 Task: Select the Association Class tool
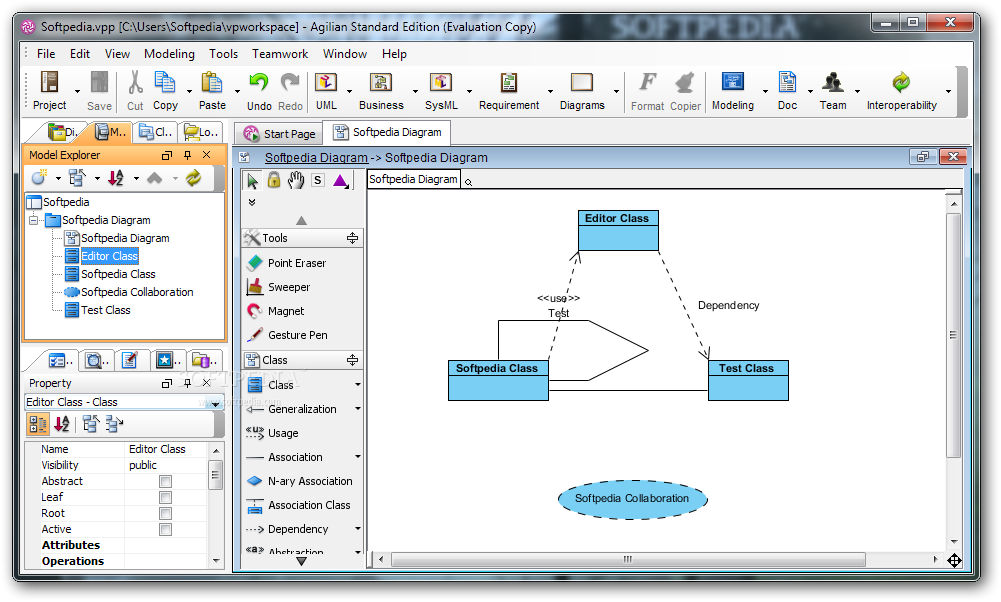(x=301, y=505)
